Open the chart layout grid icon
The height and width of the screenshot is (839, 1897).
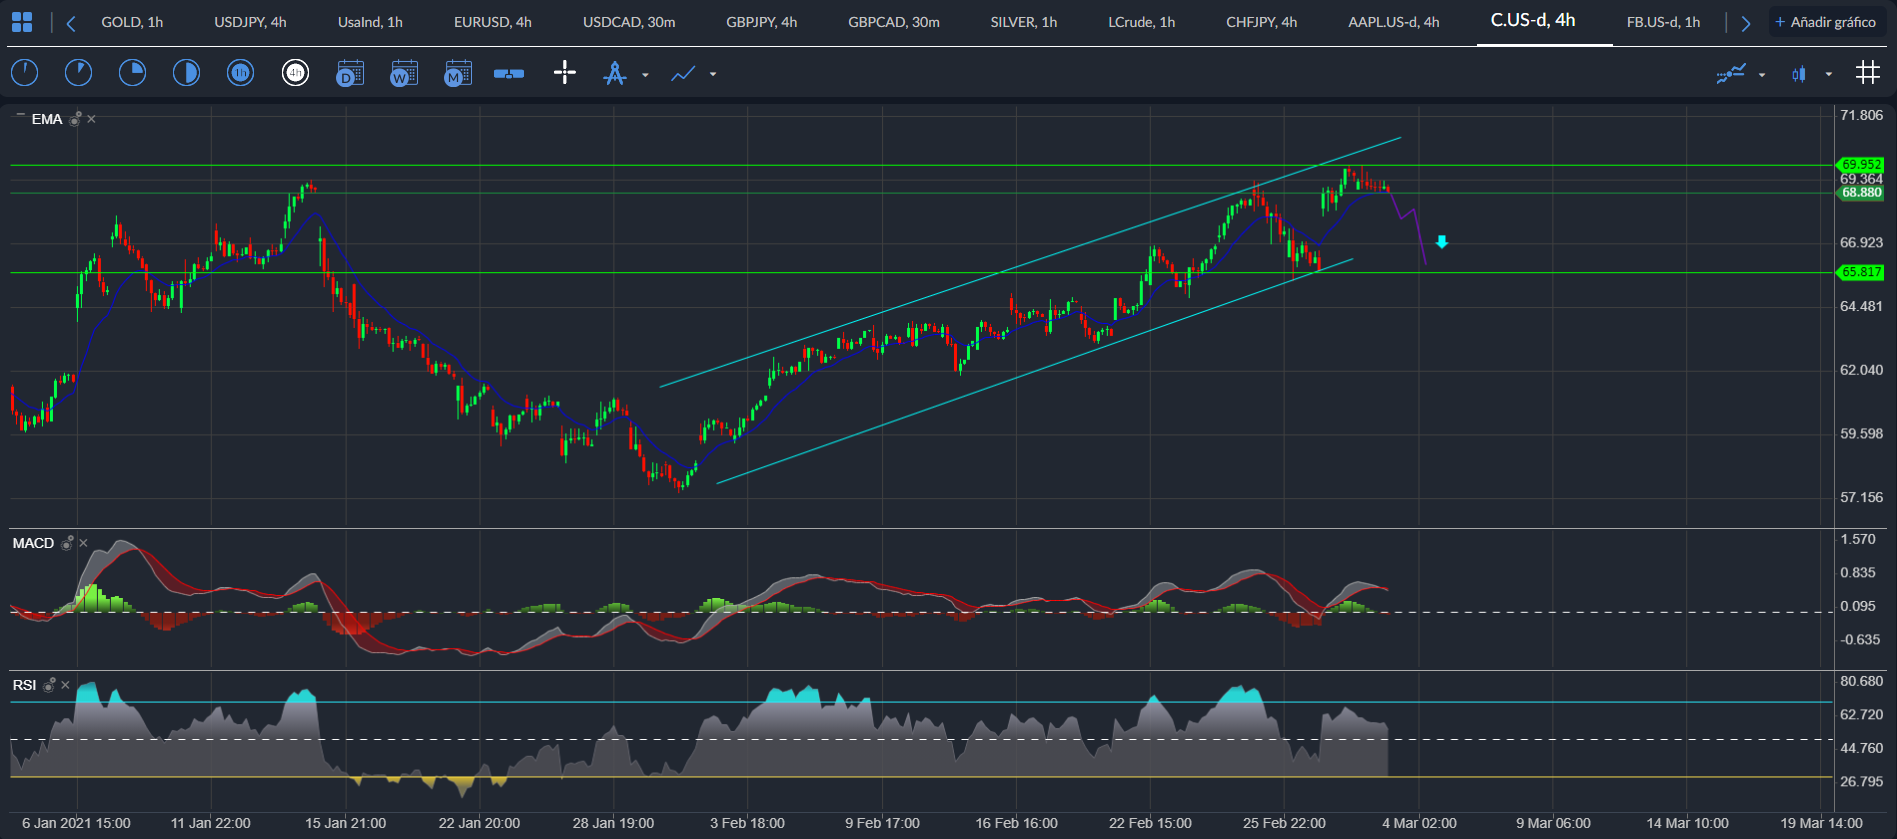click(22, 22)
